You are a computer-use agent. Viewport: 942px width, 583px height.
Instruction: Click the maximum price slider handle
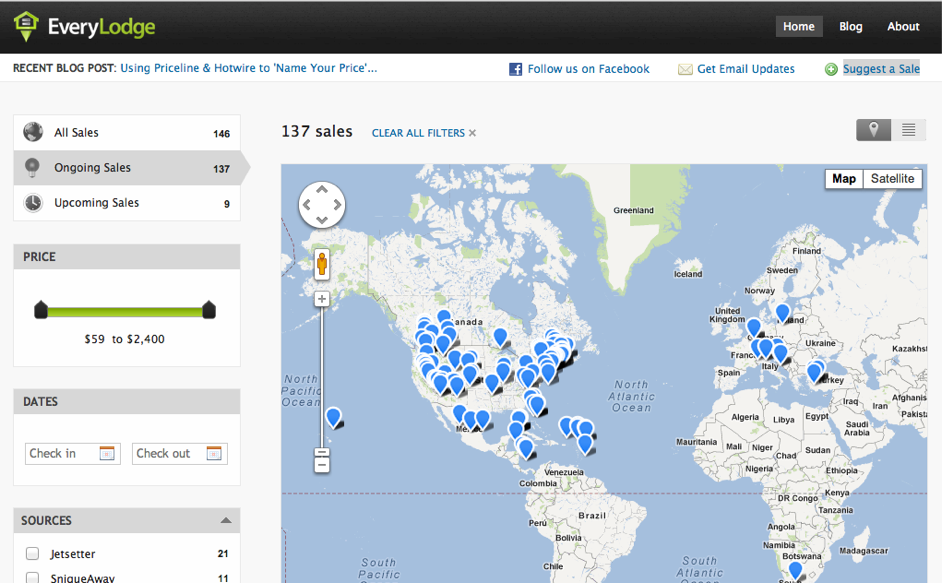209,310
